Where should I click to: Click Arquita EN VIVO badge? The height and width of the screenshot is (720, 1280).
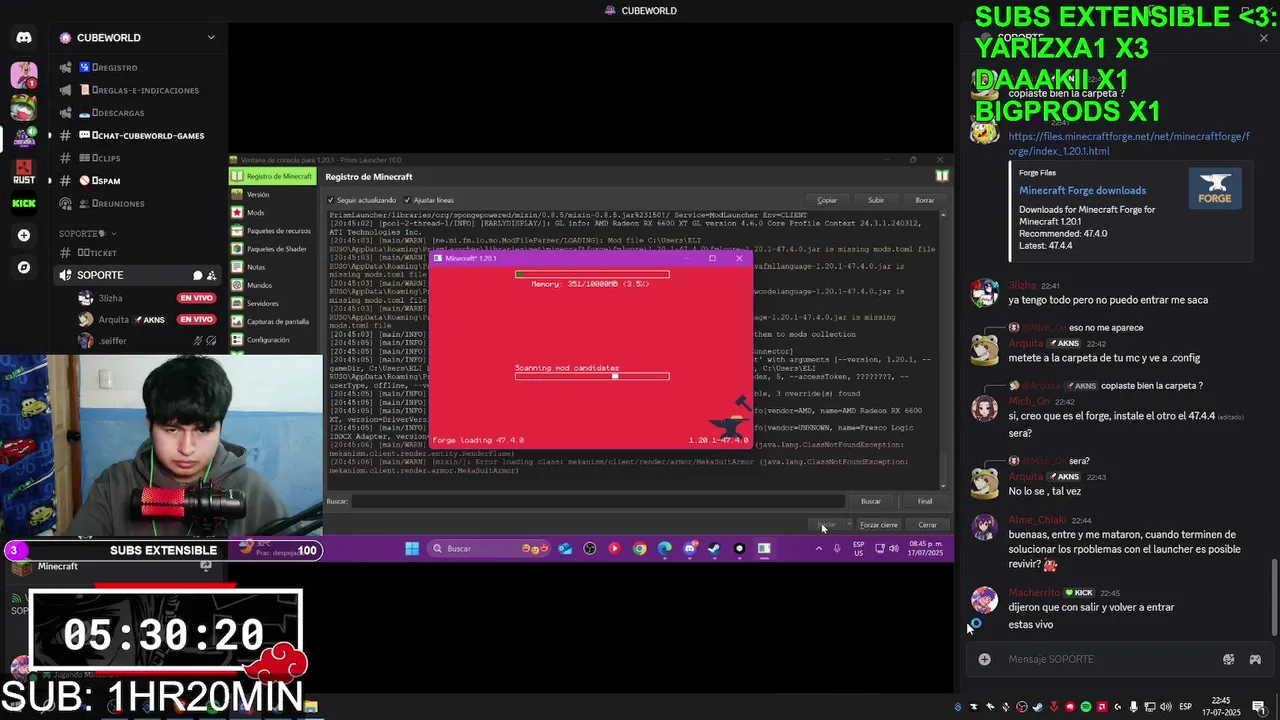coord(196,320)
